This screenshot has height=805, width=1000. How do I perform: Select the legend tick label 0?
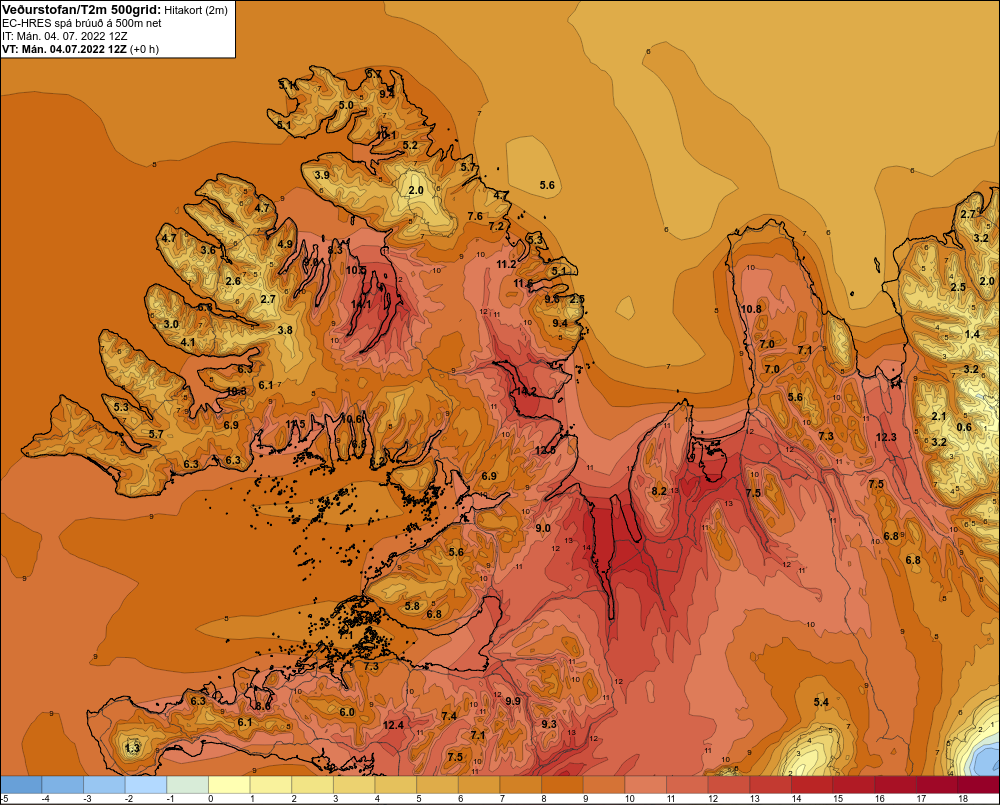pos(211,799)
